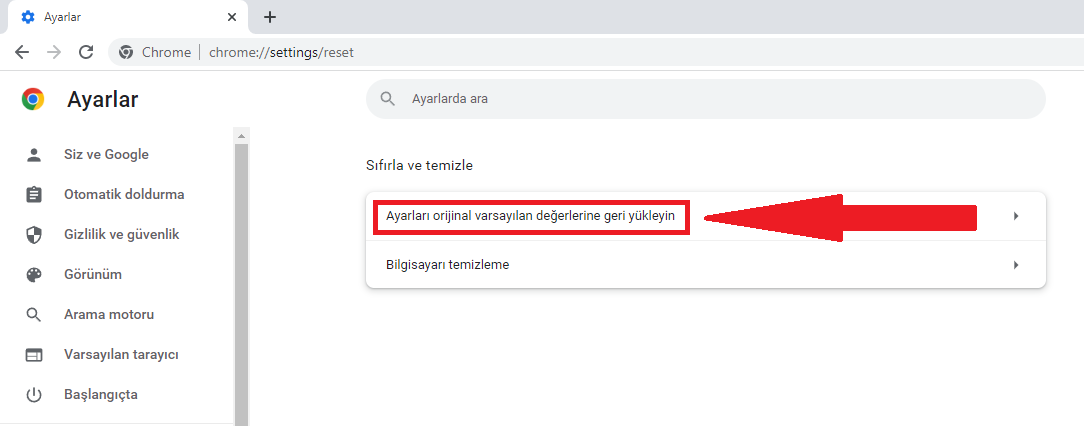The image size is (1084, 426).
Task: Click the person icon for Siz ve Google
Action: 34,155
